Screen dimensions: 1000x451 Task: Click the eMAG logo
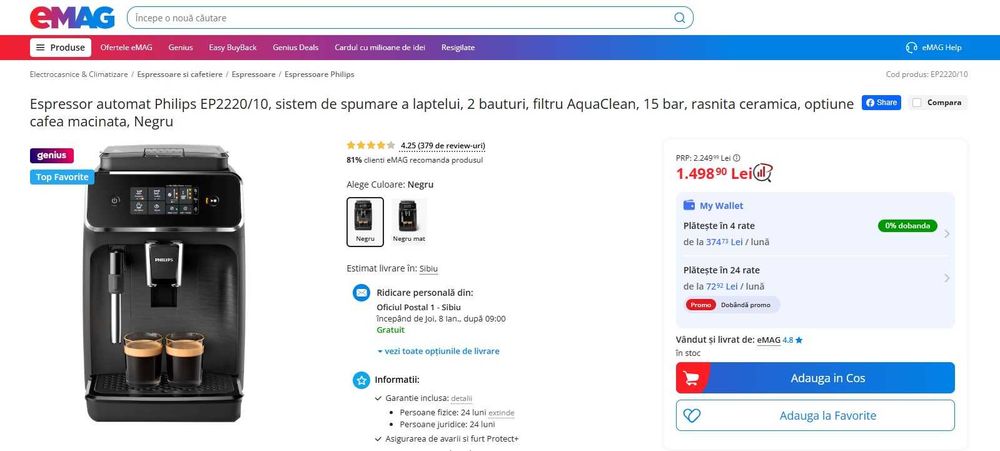point(72,17)
